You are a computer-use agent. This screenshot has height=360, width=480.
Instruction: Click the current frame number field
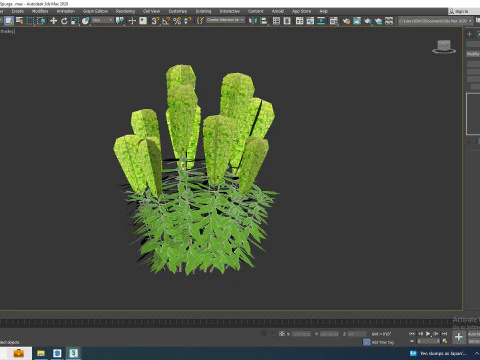tap(429, 341)
